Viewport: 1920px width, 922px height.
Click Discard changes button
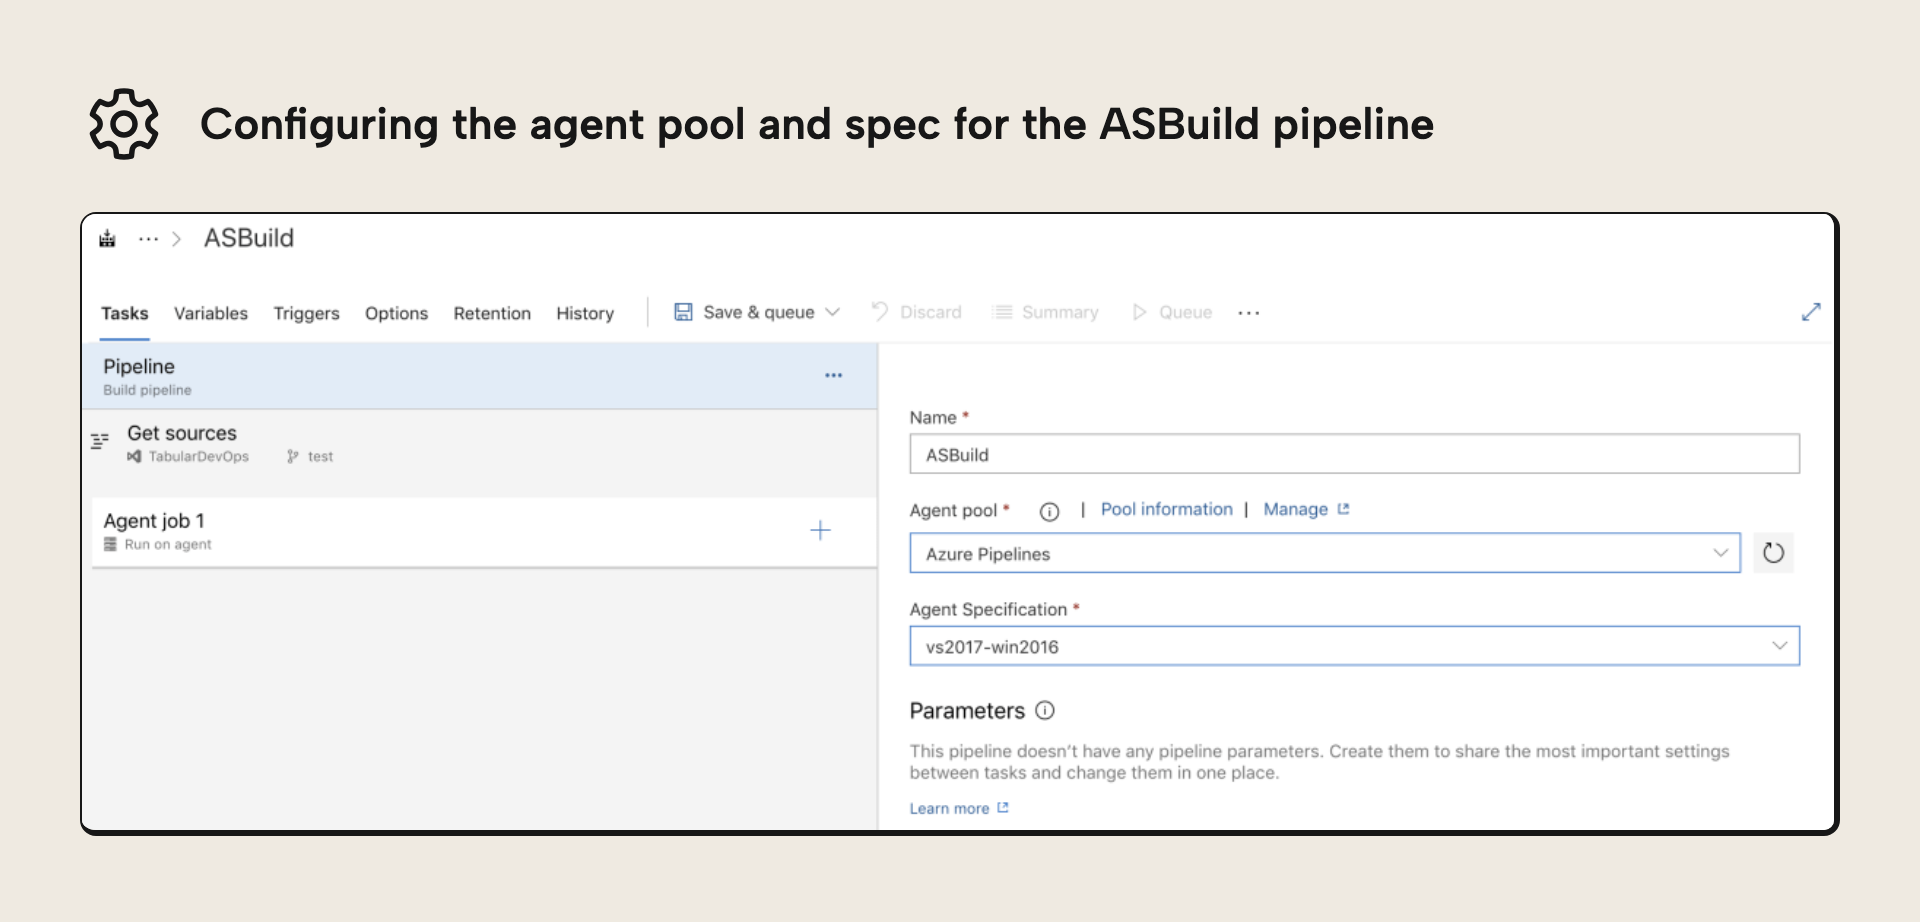click(x=917, y=312)
